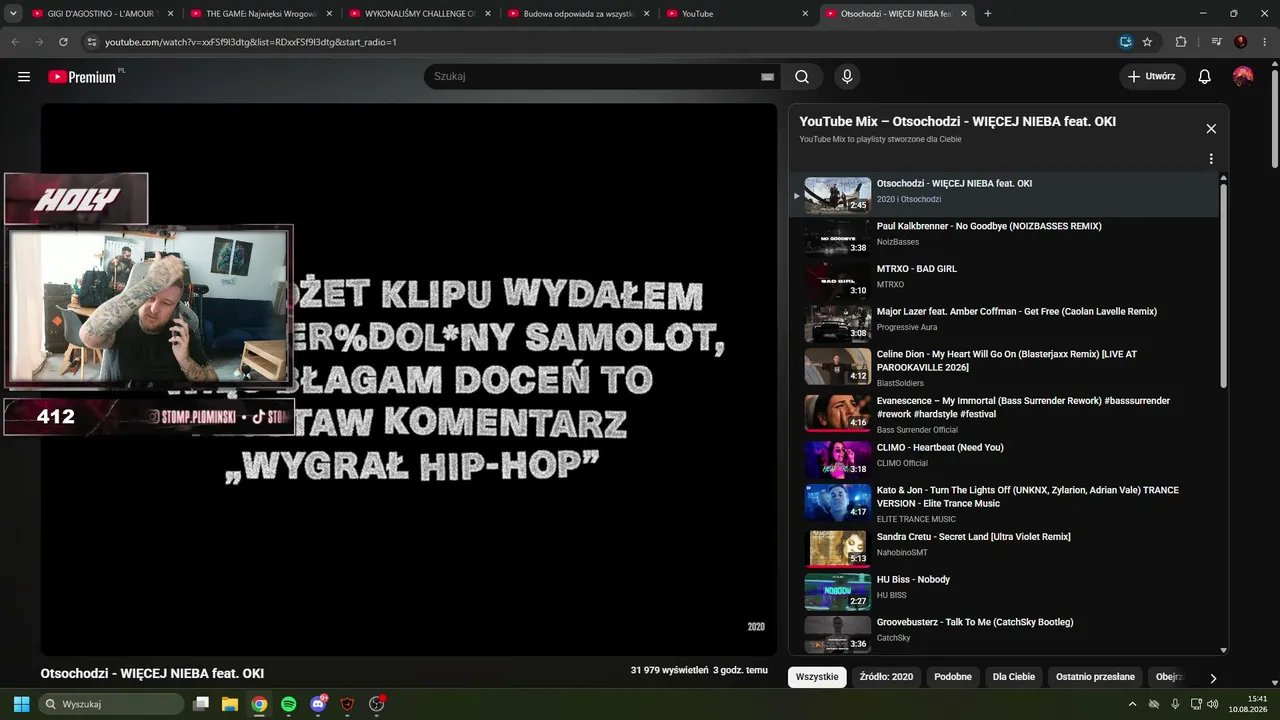Click the address bar URL

(x=251, y=42)
